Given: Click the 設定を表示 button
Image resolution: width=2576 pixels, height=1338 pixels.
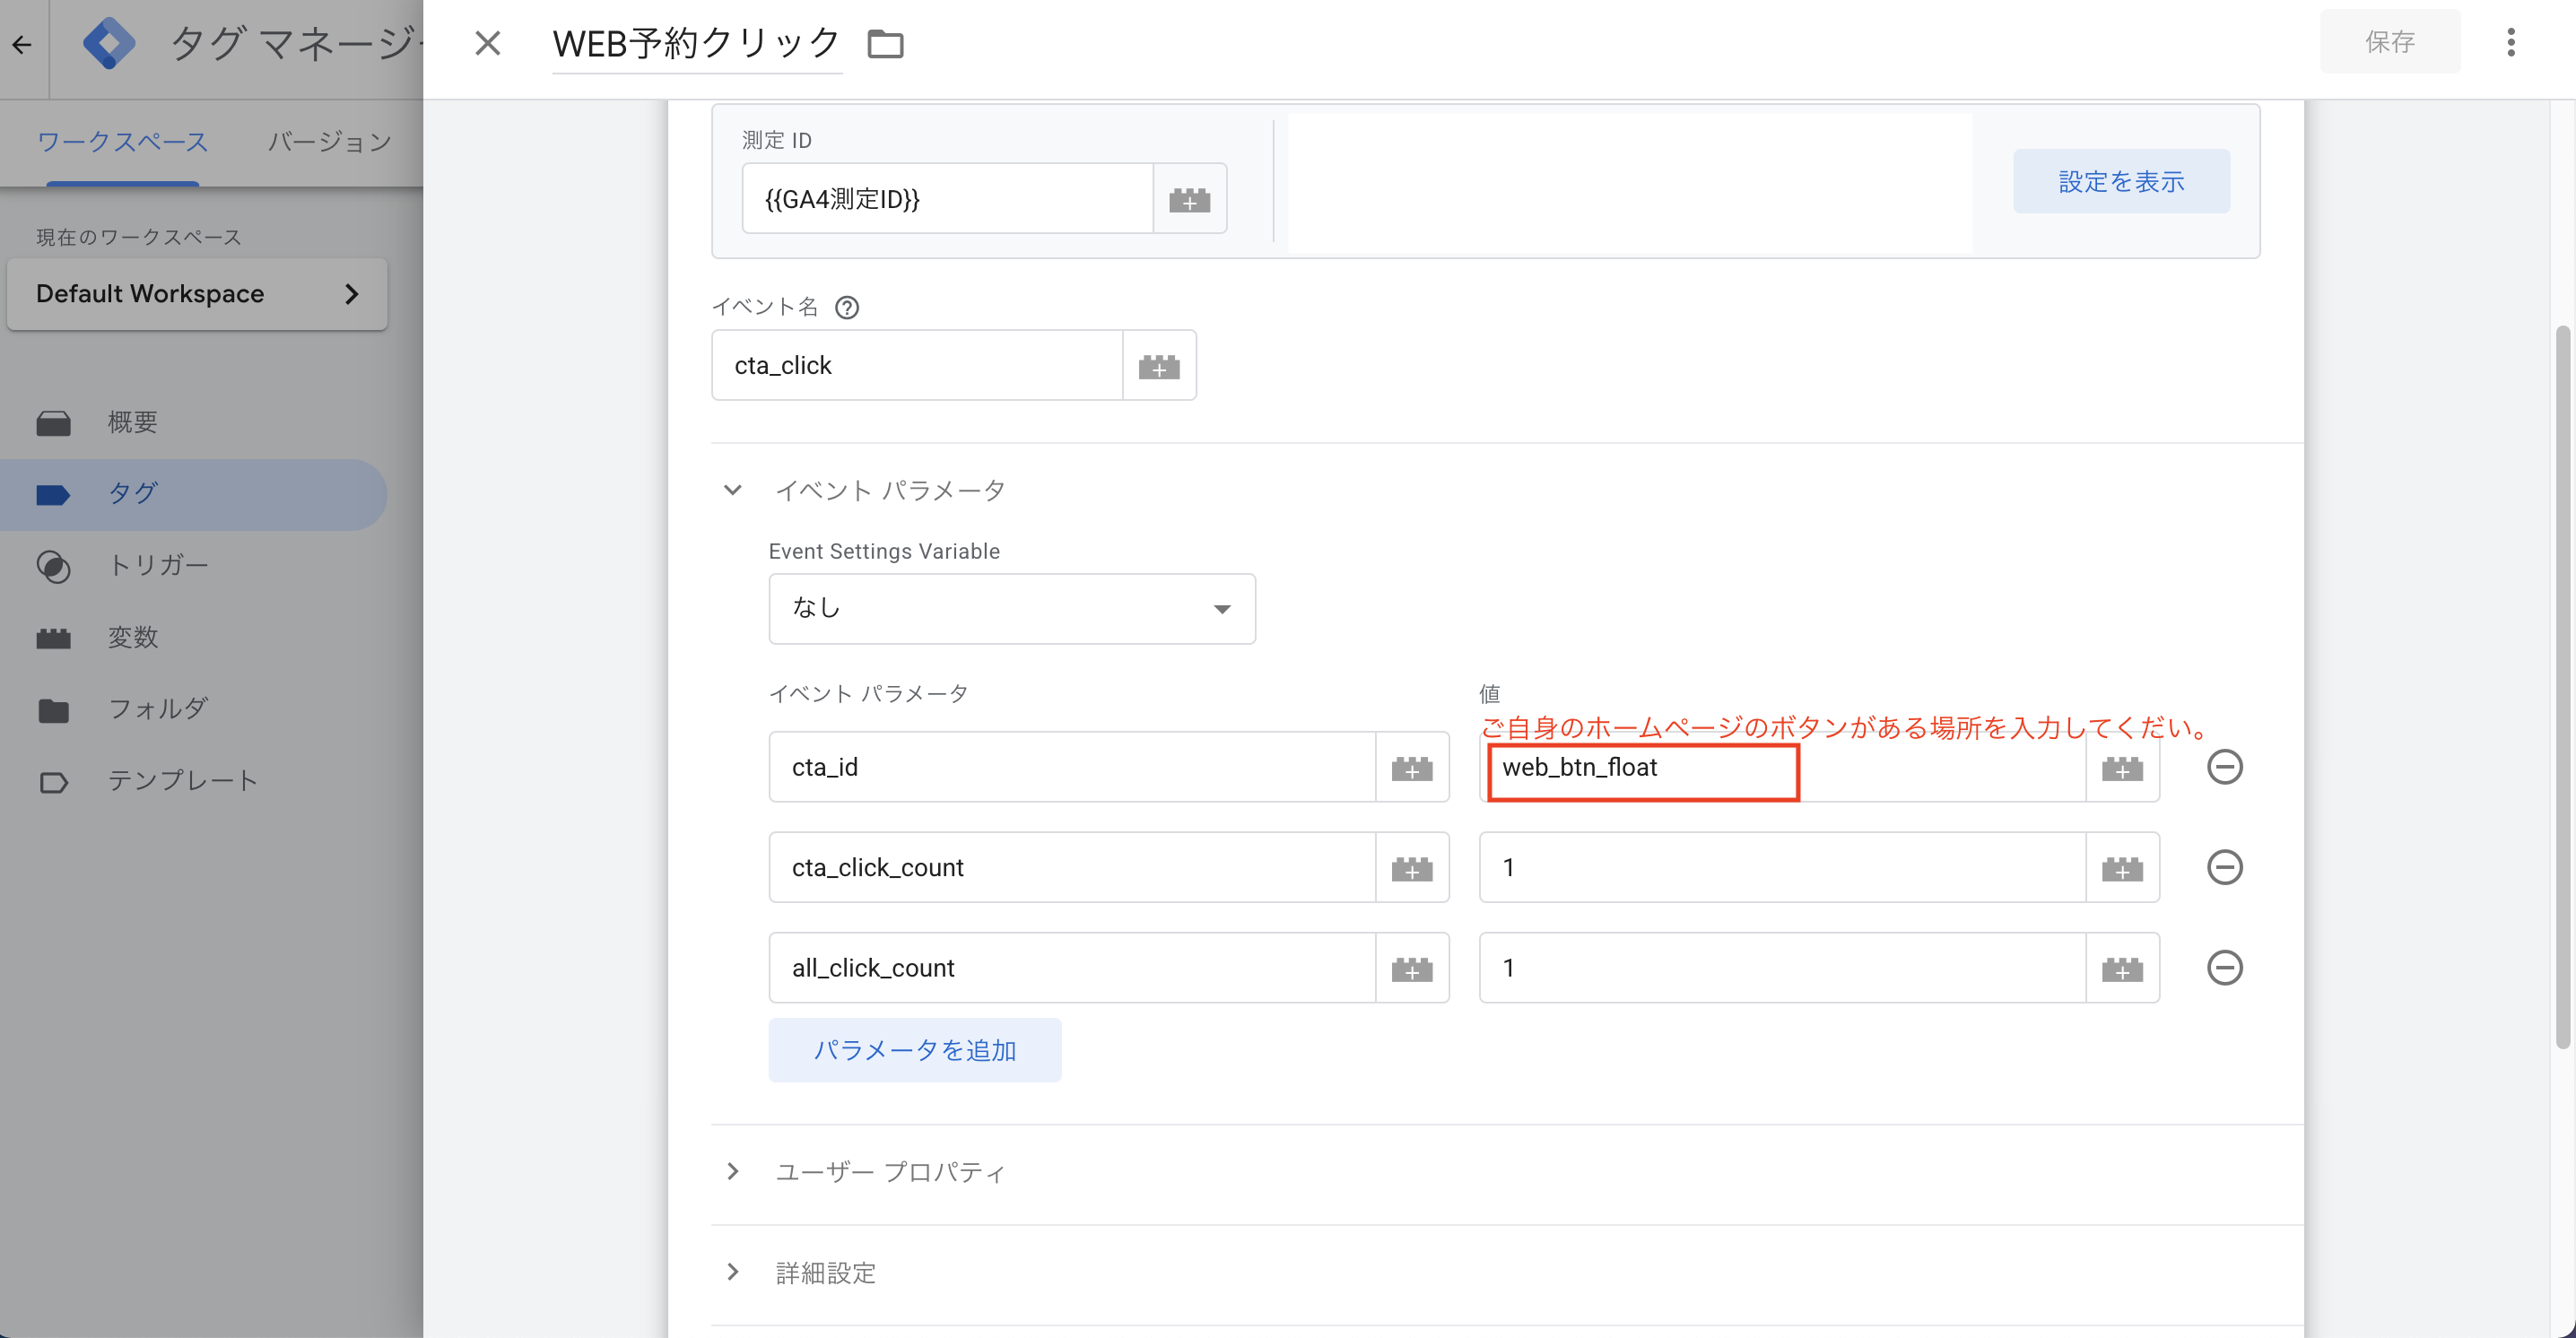Looking at the screenshot, I should [x=2120, y=181].
